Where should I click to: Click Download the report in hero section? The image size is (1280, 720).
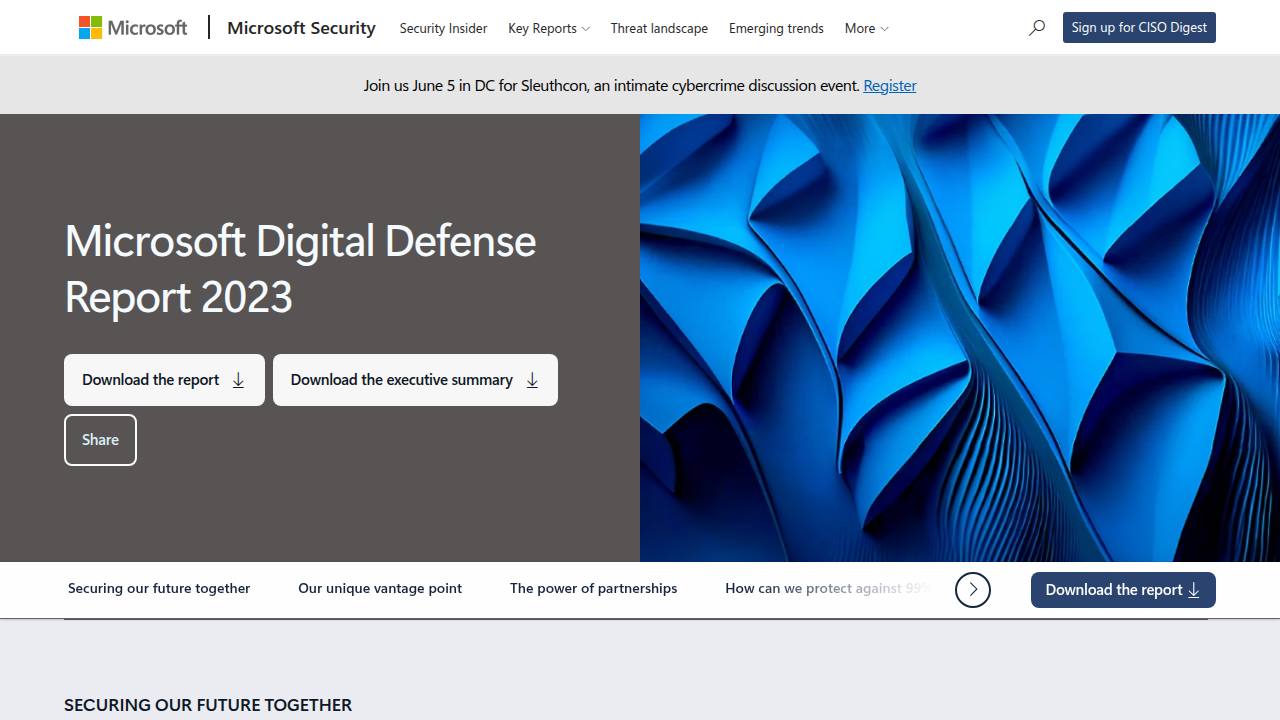(164, 380)
